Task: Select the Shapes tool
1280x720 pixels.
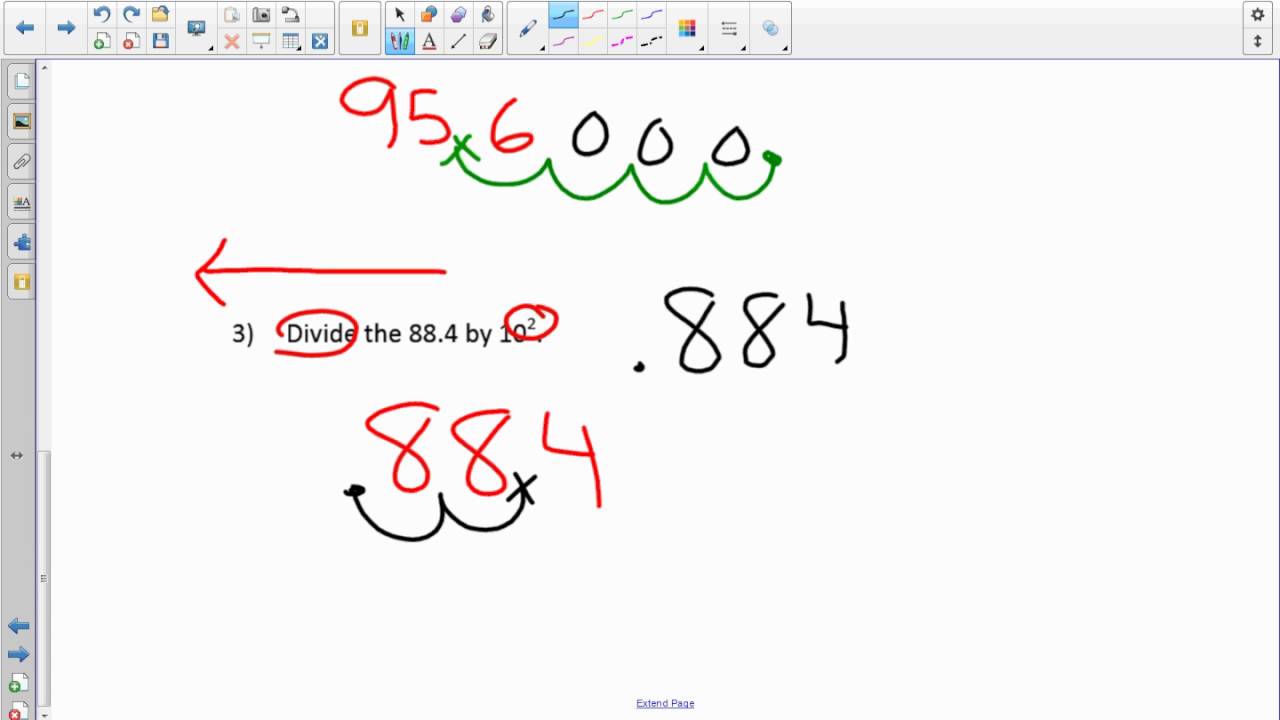Action: coord(429,14)
